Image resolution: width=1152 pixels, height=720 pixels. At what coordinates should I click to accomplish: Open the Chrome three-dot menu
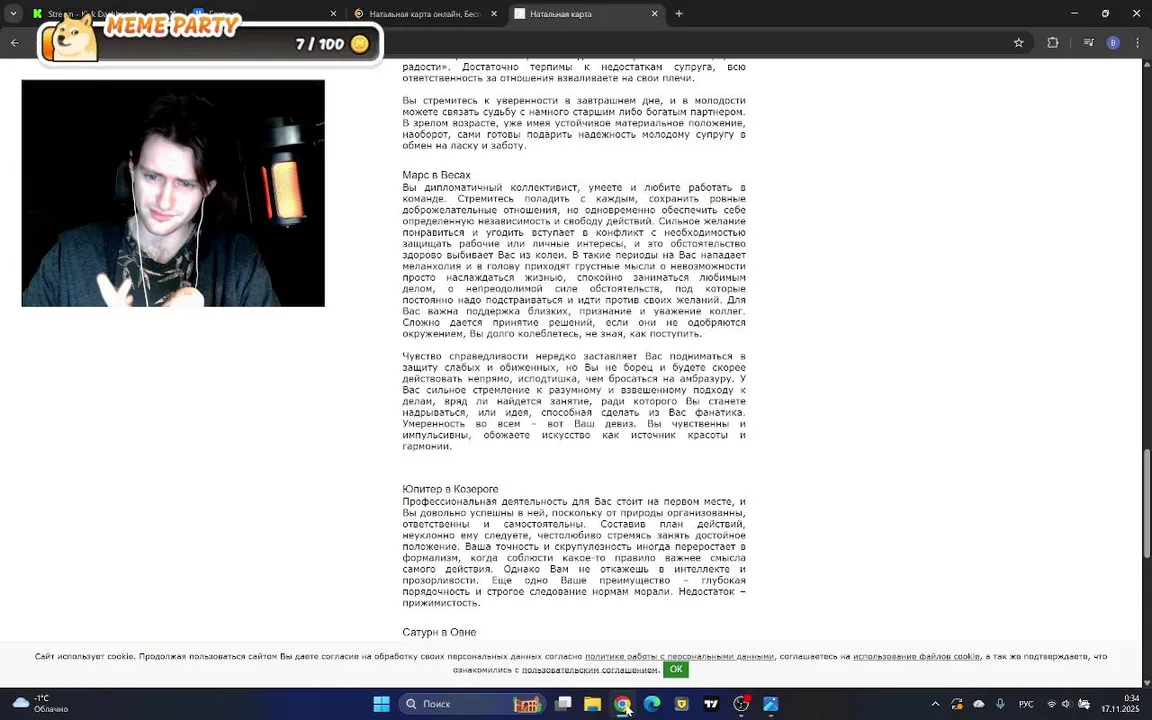click(x=1137, y=43)
